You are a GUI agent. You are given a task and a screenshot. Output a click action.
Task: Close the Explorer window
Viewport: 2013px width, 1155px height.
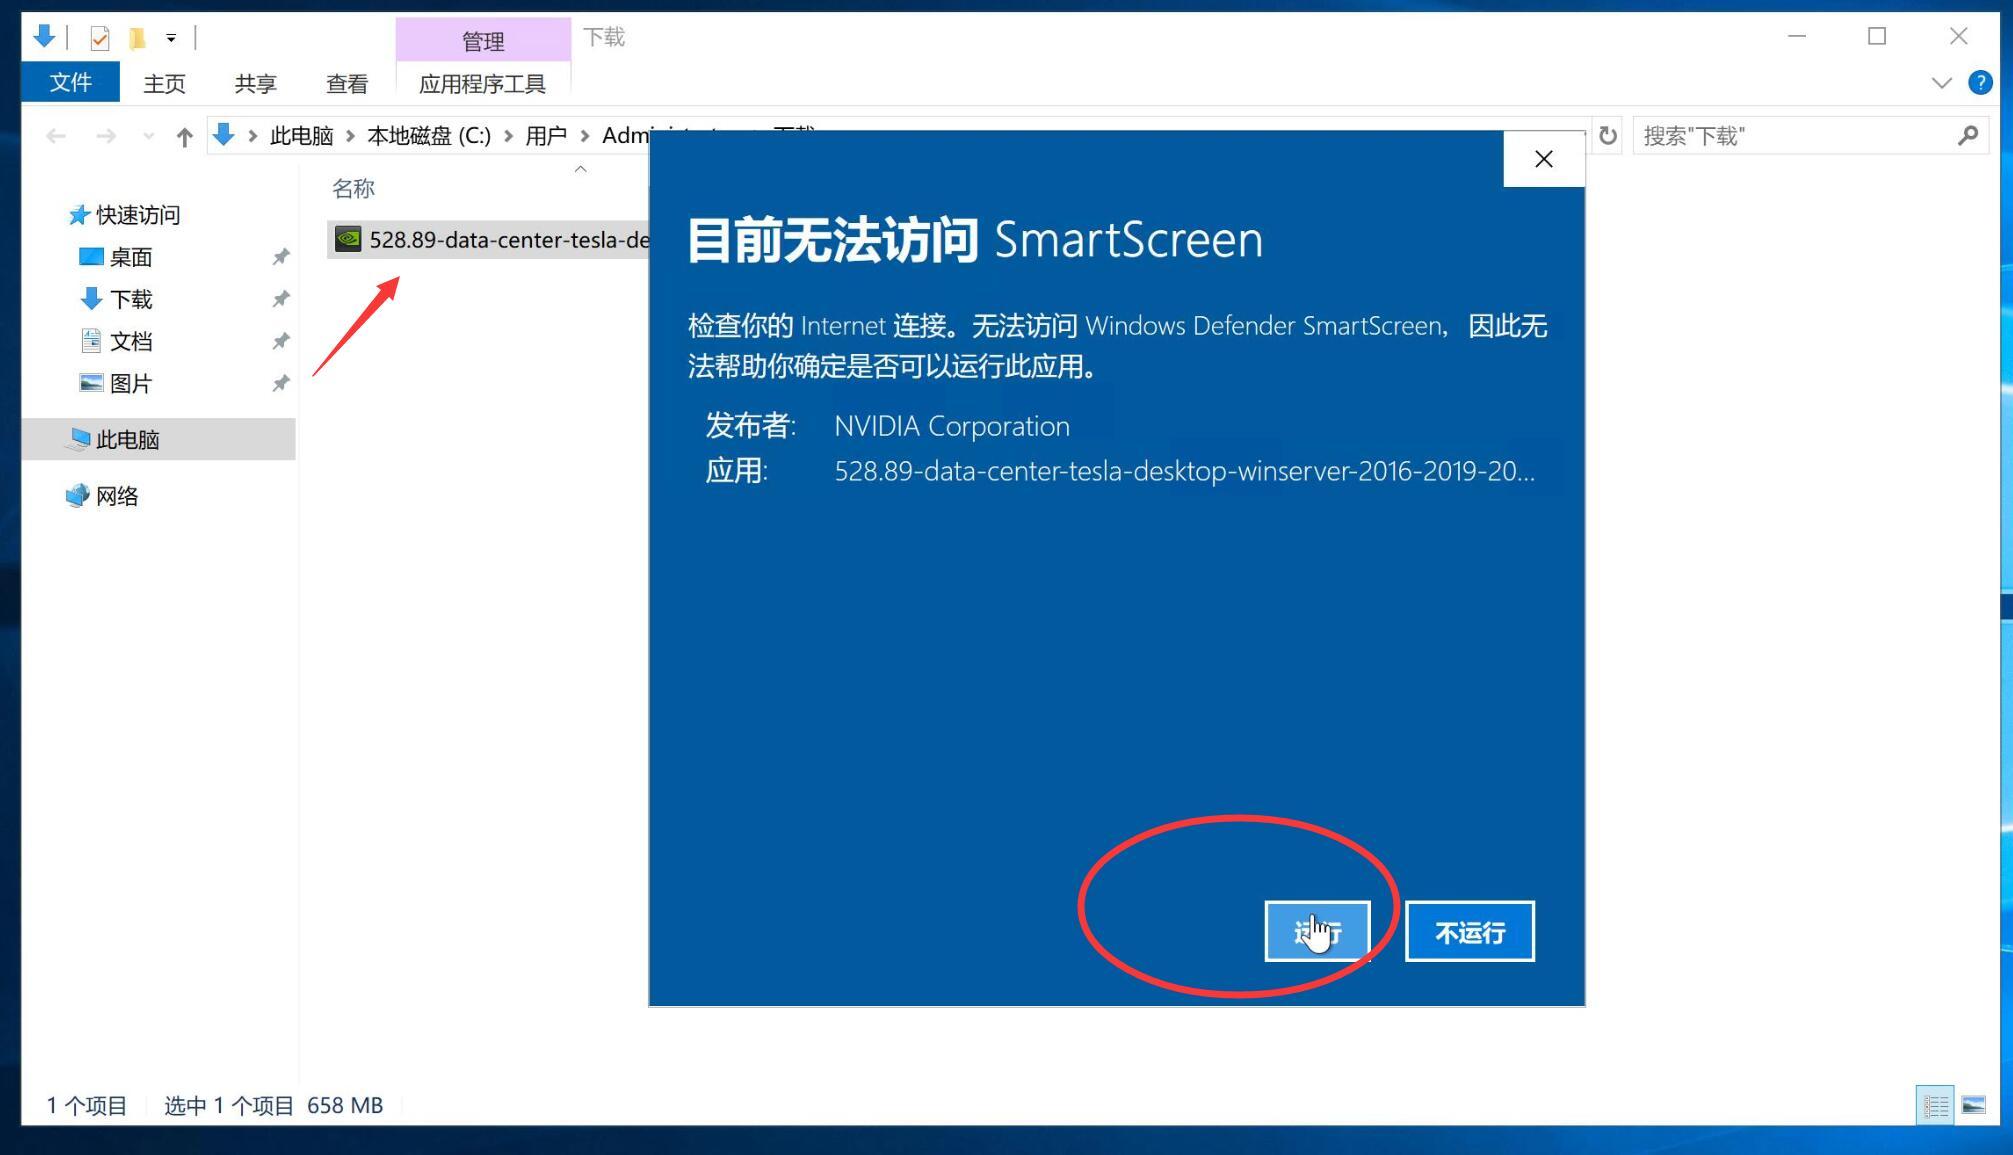[1958, 36]
